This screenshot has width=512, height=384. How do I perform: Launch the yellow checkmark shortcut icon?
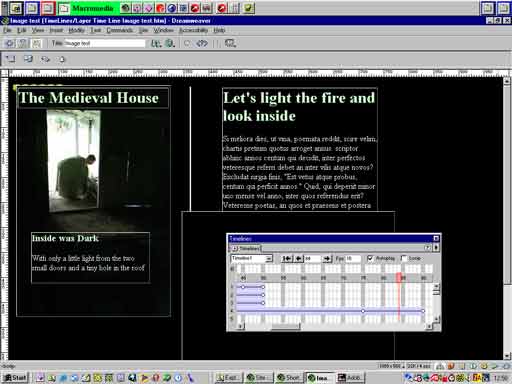pyautogui.click(x=248, y=8)
